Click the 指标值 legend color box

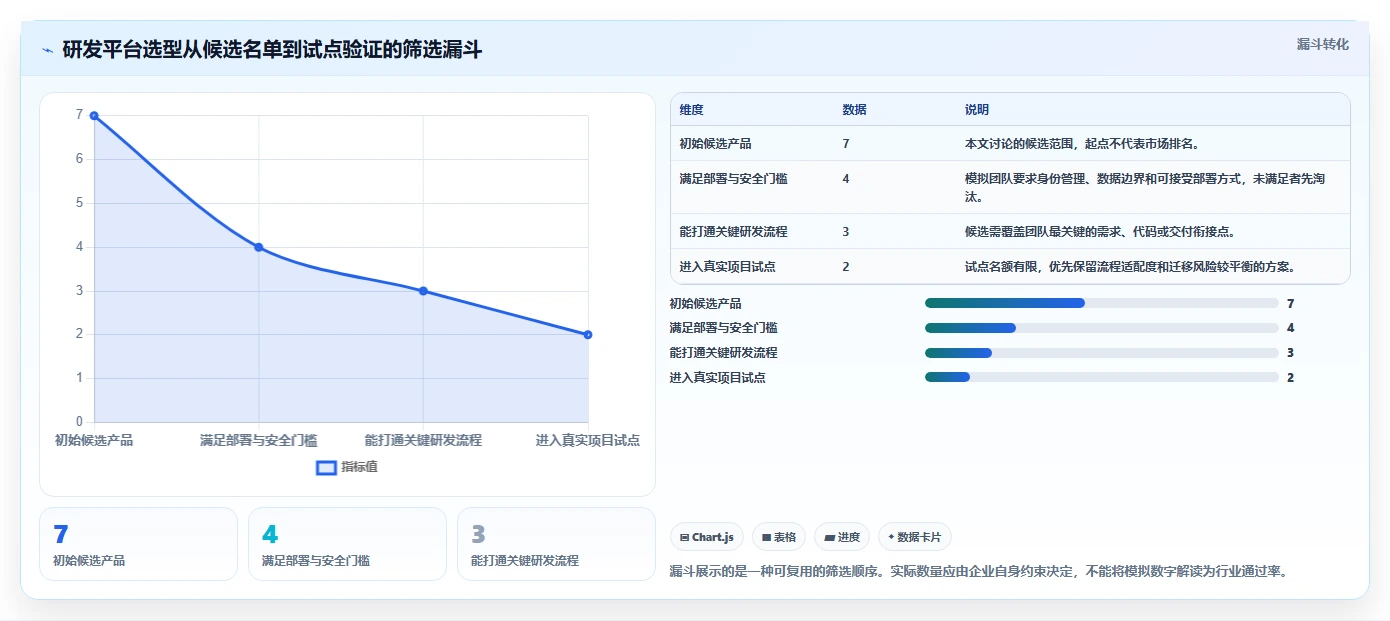326,467
